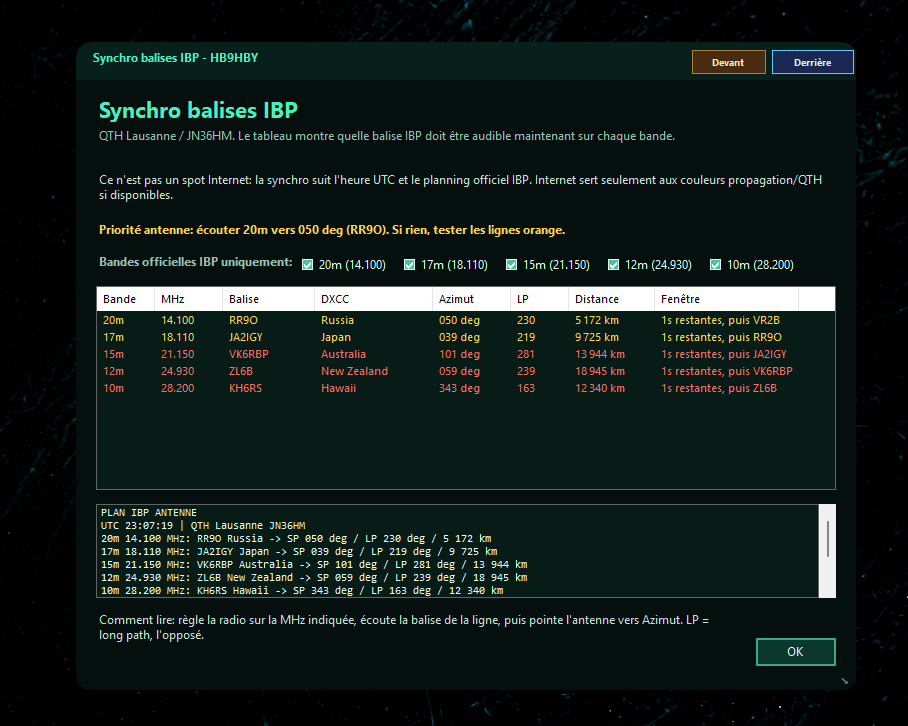Click the plan text box scrollbar thumb
This screenshot has height=726, width=908.
(x=828, y=538)
